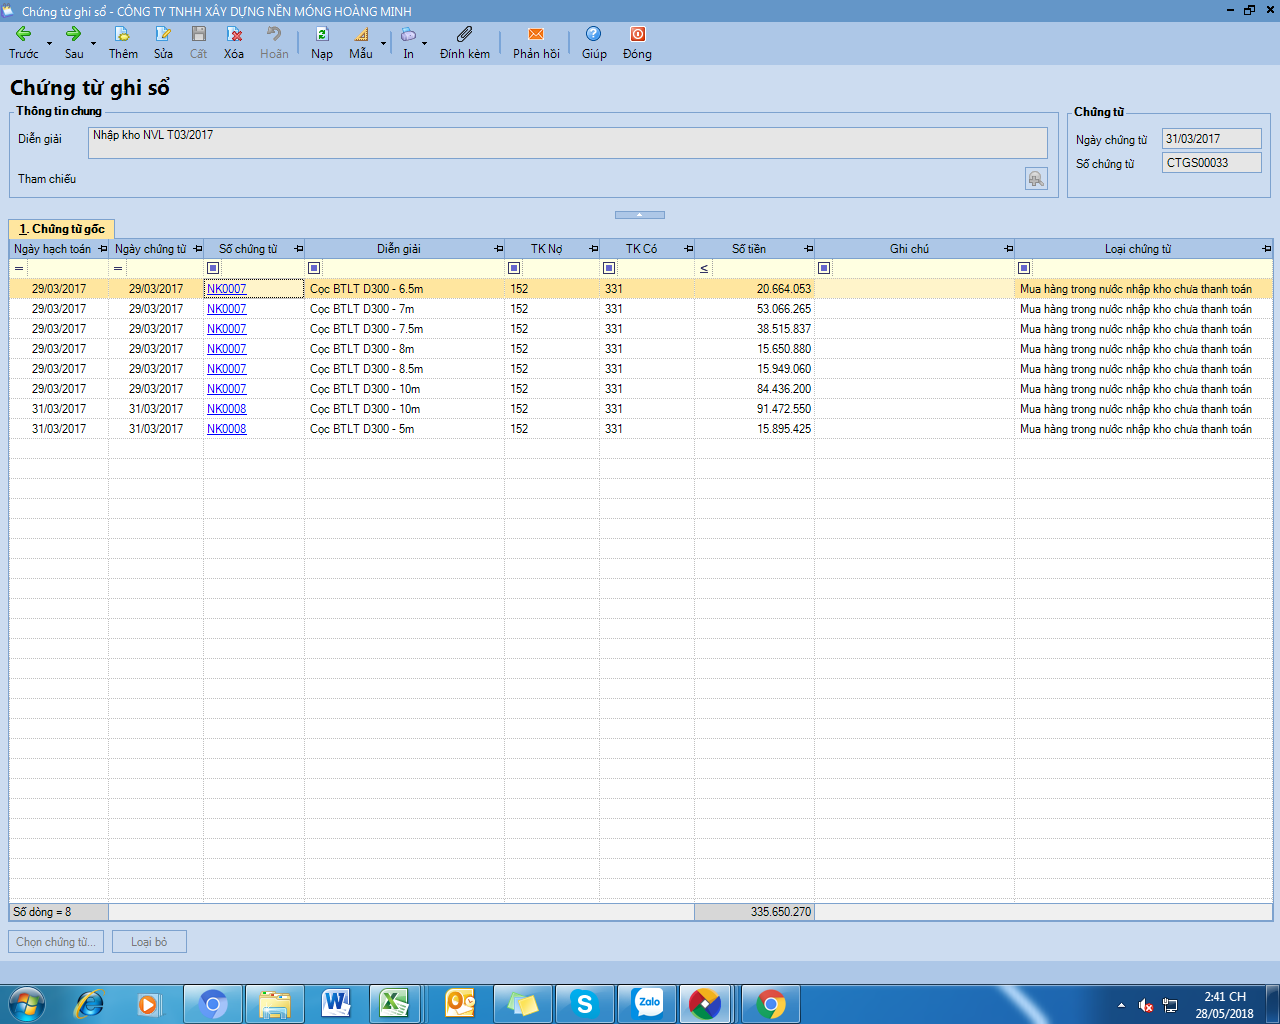This screenshot has height=1024, width=1280.
Task: Open filter operator for Loại chứng từ column
Action: 1024,268
